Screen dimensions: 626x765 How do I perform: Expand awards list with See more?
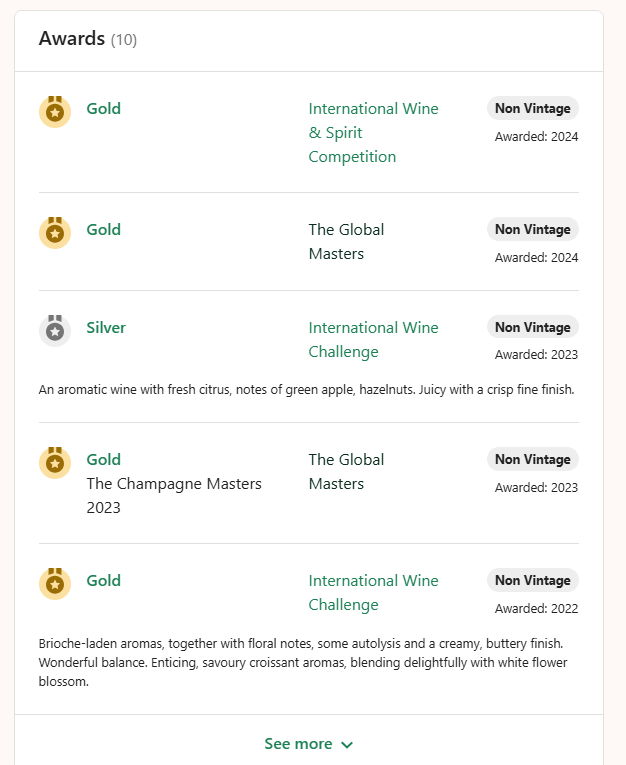tap(308, 744)
